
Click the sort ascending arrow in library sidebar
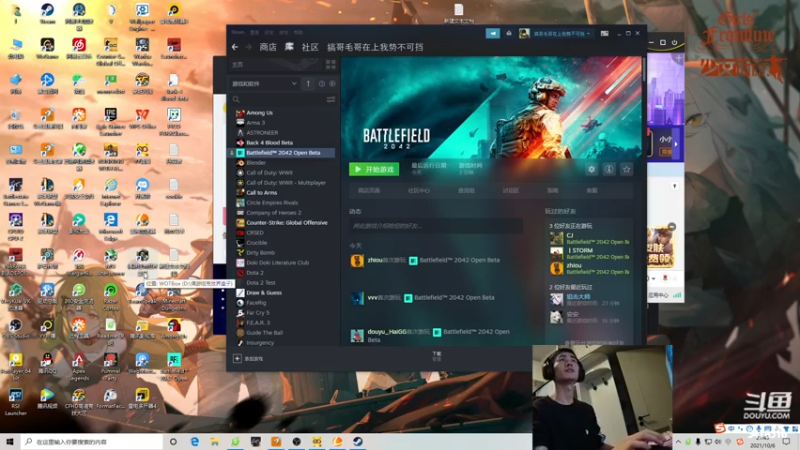point(308,83)
